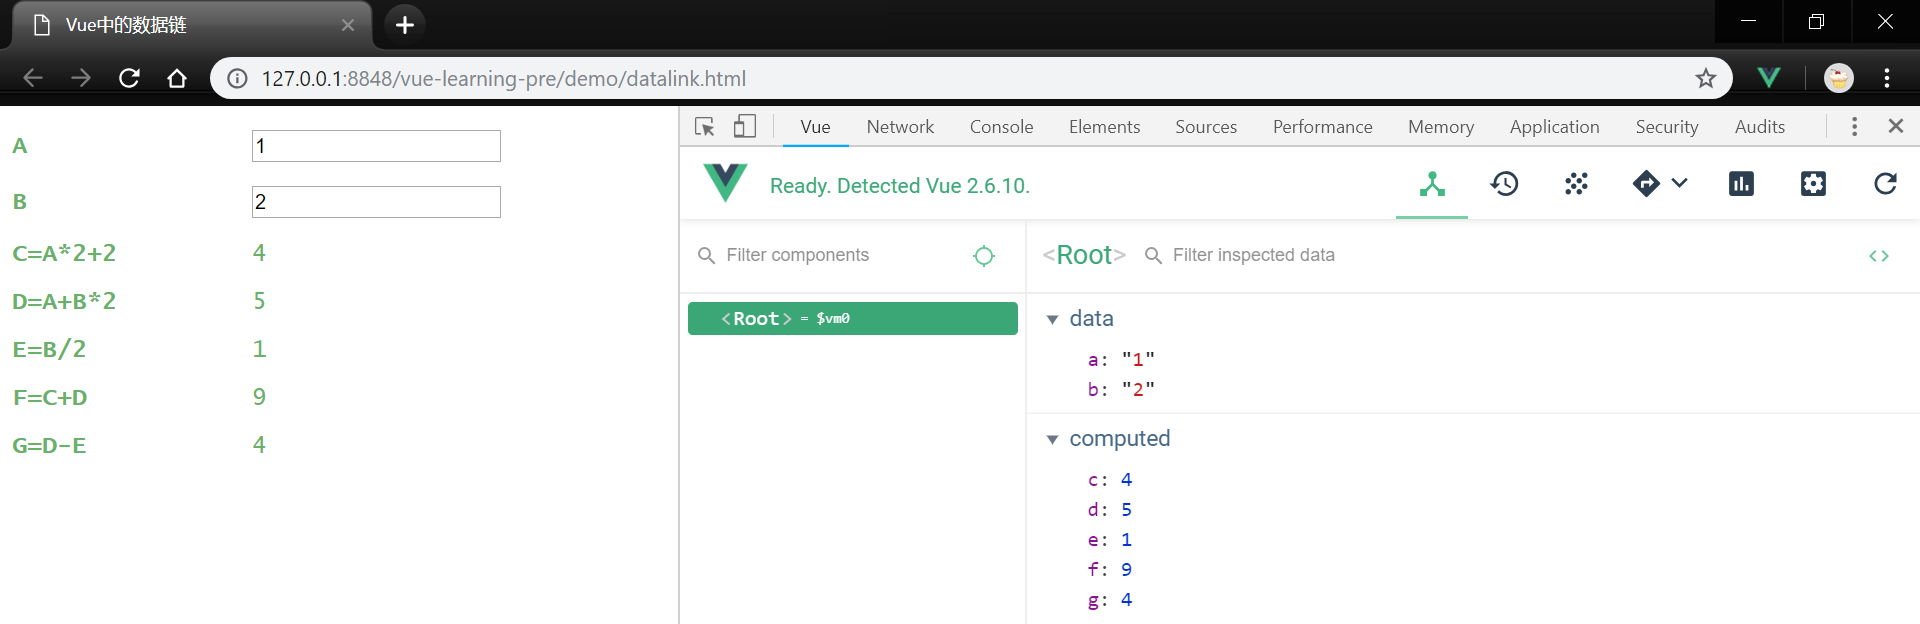1920x624 pixels.
Task: Open dropdown arrow next to routing icon
Action: coord(1680,183)
